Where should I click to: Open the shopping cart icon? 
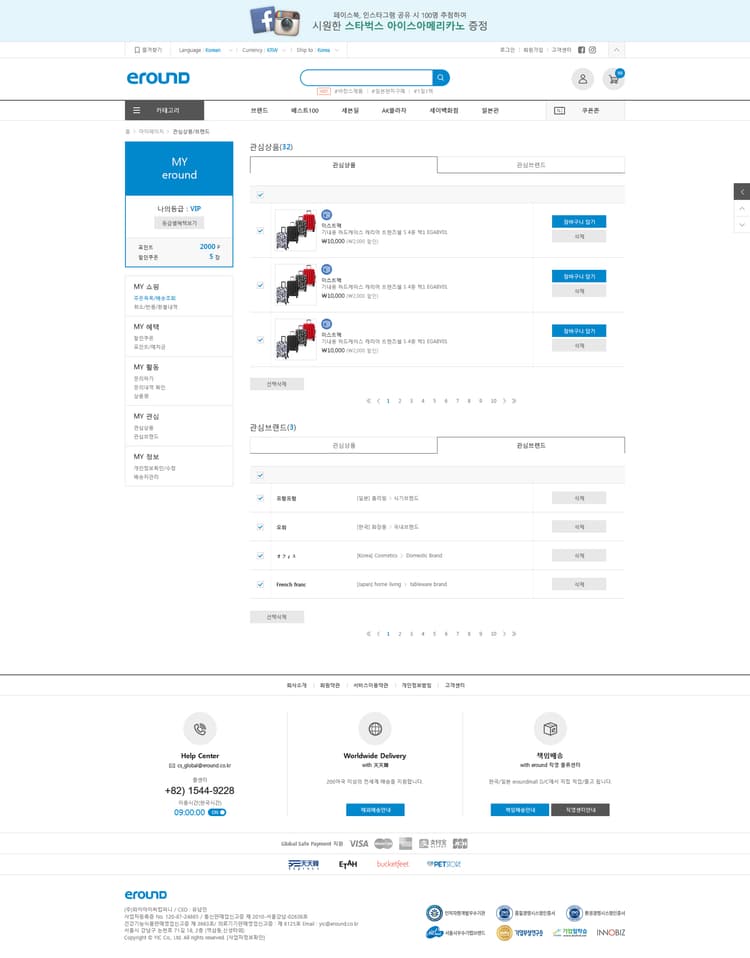613,79
